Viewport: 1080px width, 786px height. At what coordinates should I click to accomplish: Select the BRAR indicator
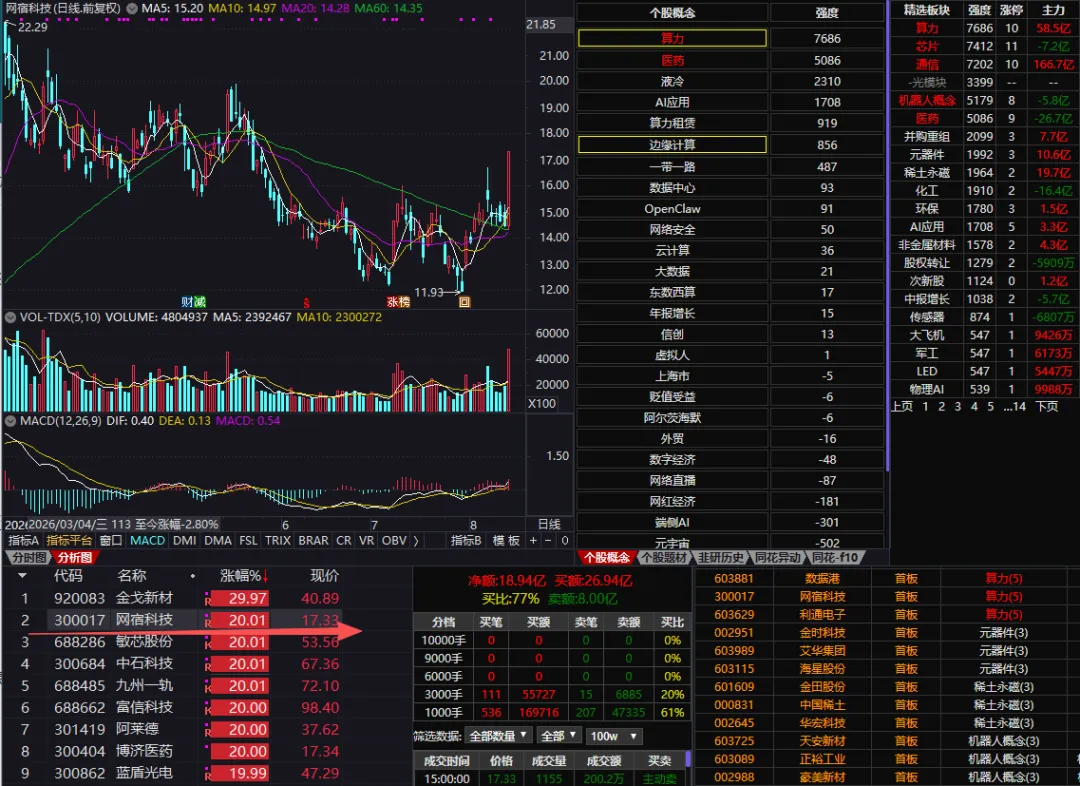(x=313, y=541)
